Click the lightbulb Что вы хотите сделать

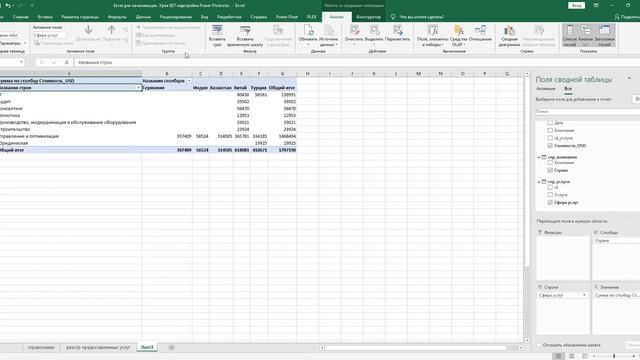(393, 17)
